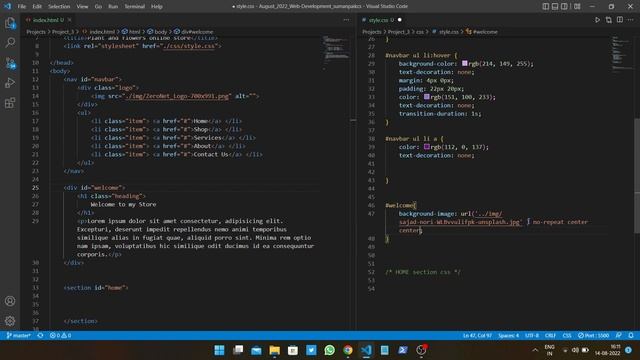The height and width of the screenshot is (360, 640).
Task: Open the Mail app from taskbar
Action: (256, 350)
